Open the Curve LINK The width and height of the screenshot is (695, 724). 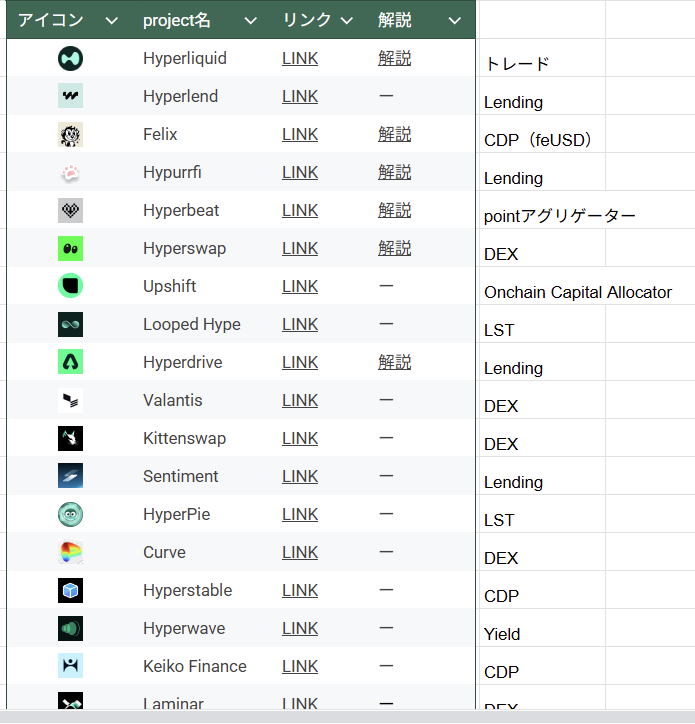(300, 552)
